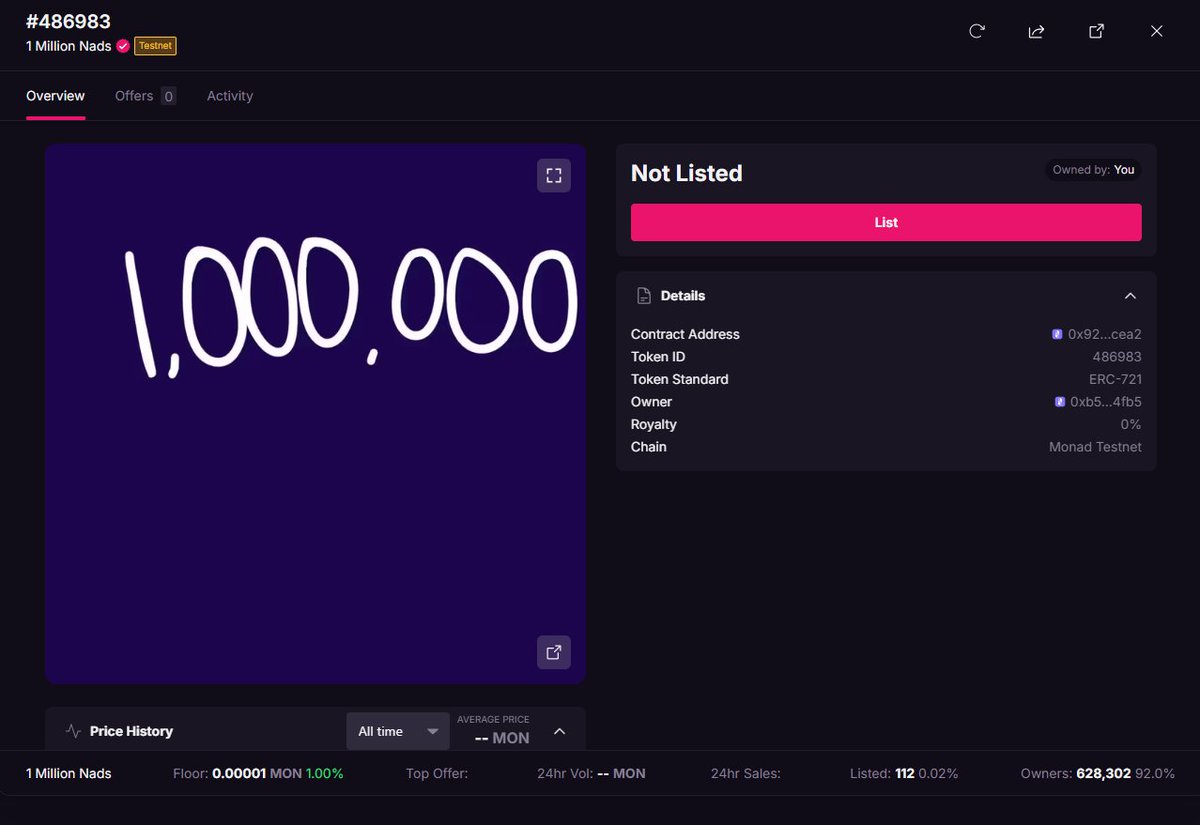This screenshot has width=1200, height=825.
Task: Click the Details document icon
Action: tap(644, 296)
